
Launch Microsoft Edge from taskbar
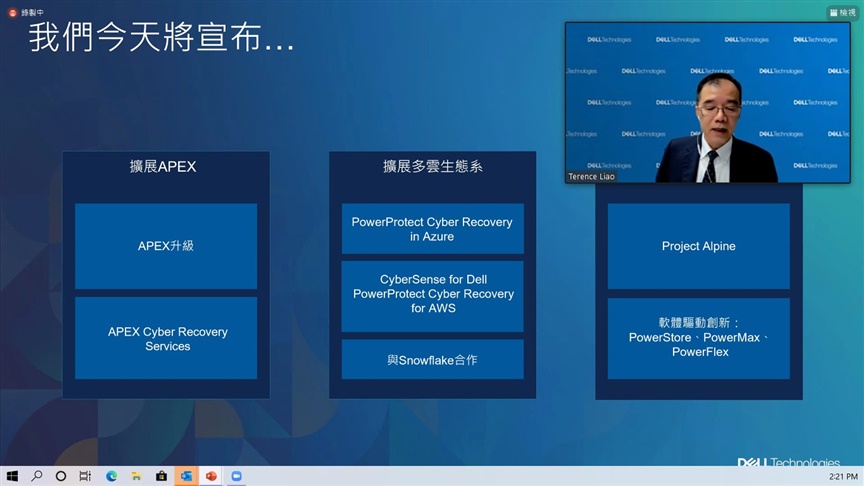pos(111,476)
